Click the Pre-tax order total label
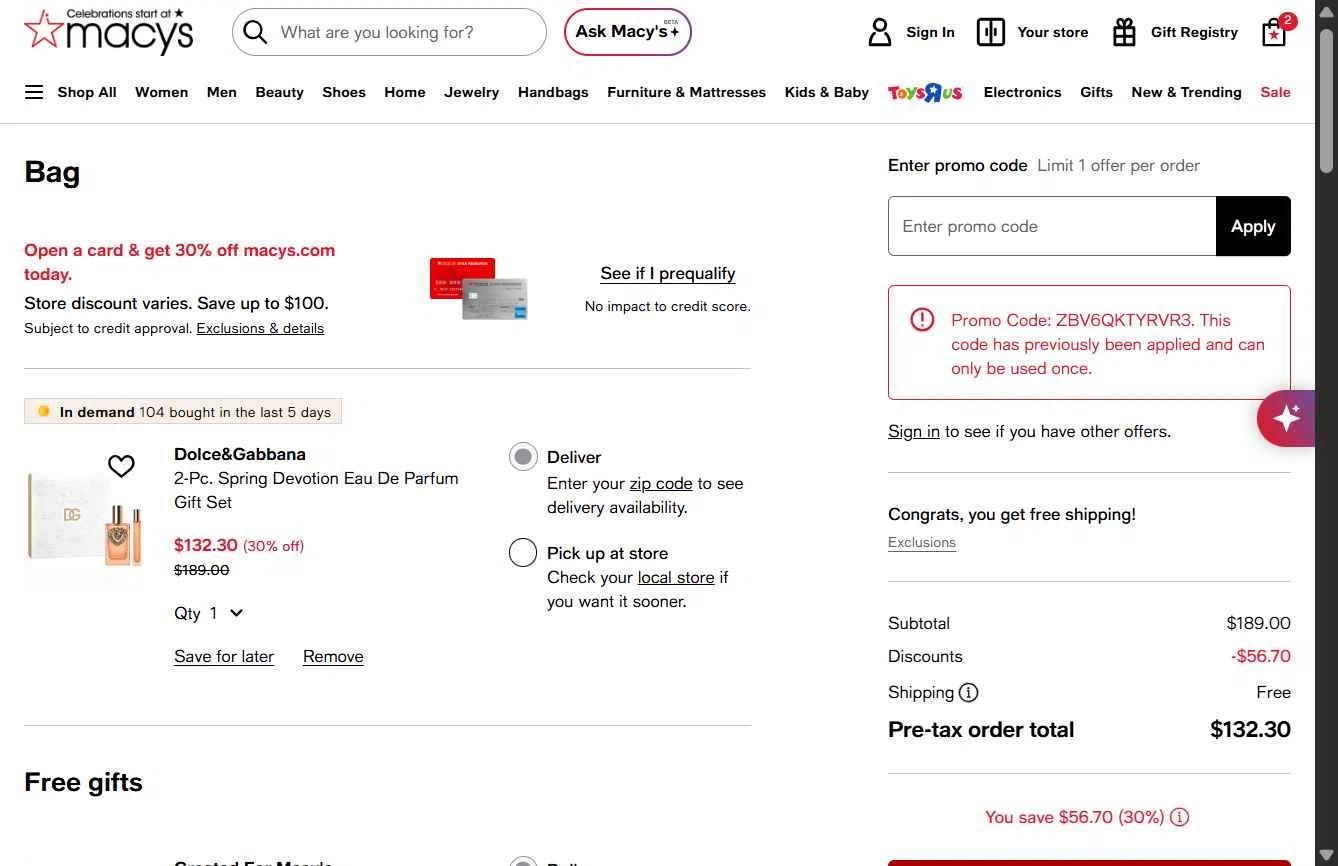The width and height of the screenshot is (1338, 866). coord(981,729)
